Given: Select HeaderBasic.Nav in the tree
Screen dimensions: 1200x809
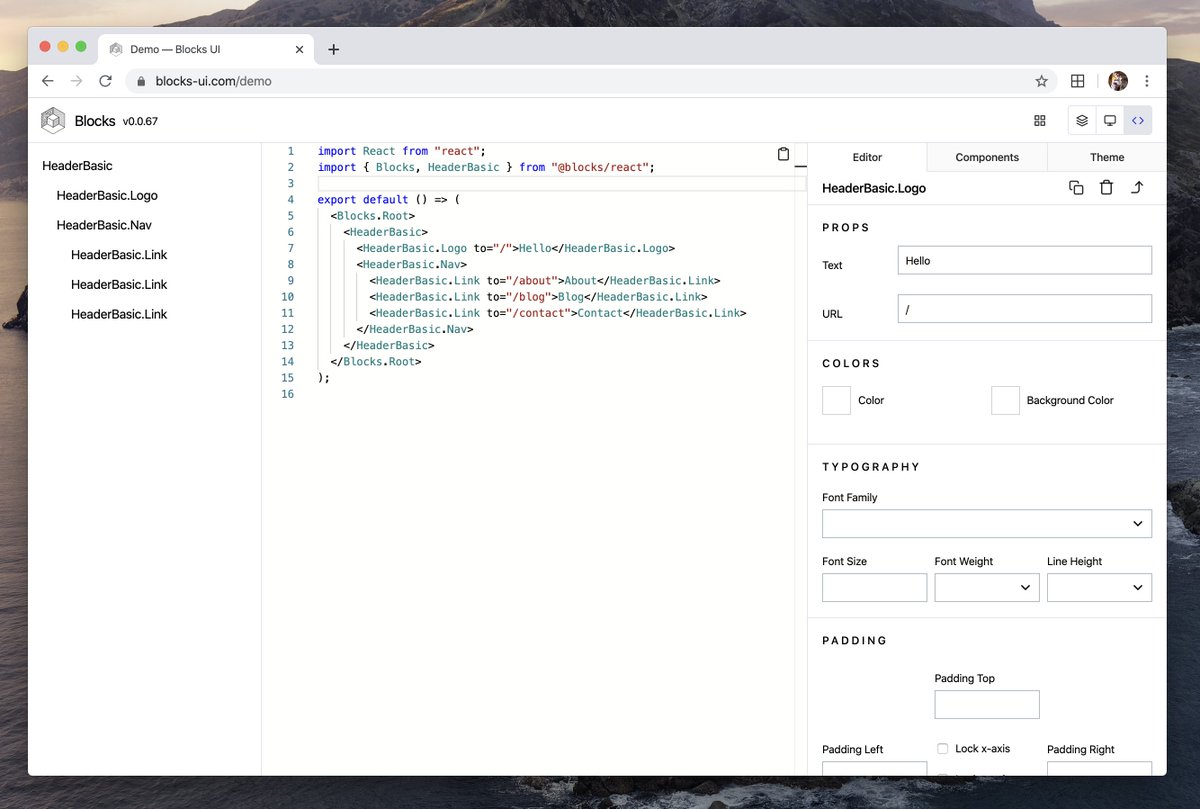Looking at the screenshot, I should pos(104,225).
